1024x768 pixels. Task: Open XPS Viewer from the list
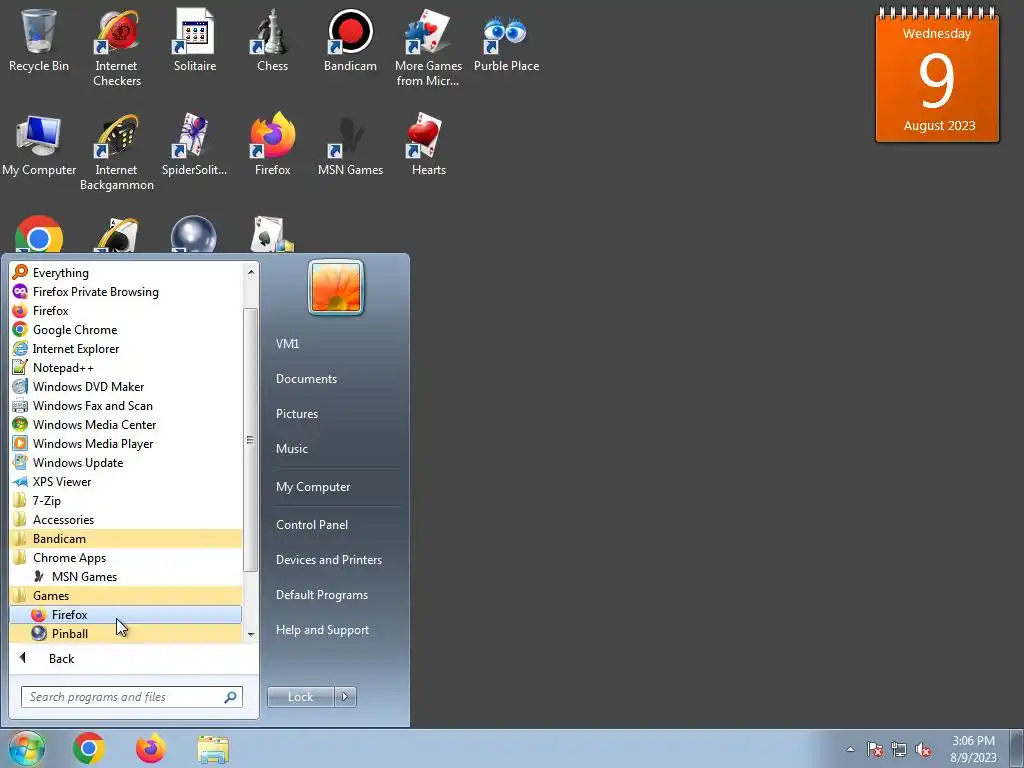click(126, 481)
